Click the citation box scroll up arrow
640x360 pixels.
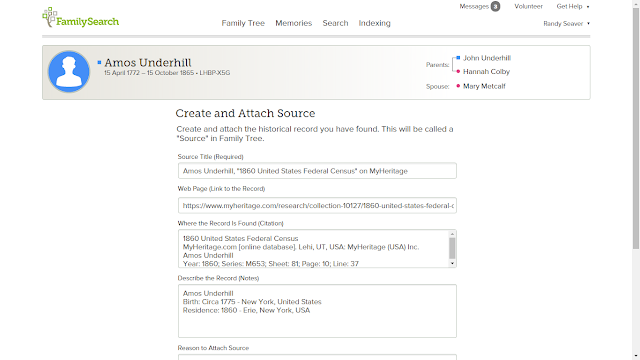pos(452,234)
